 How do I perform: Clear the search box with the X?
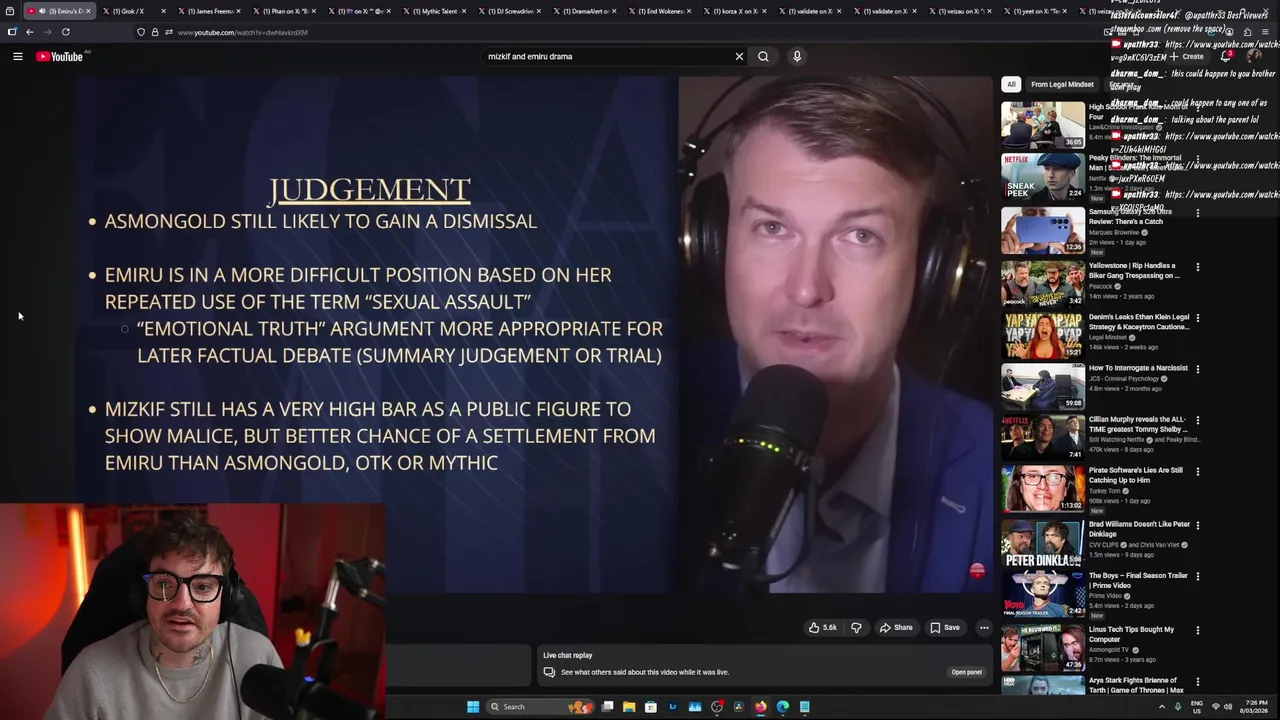(739, 56)
